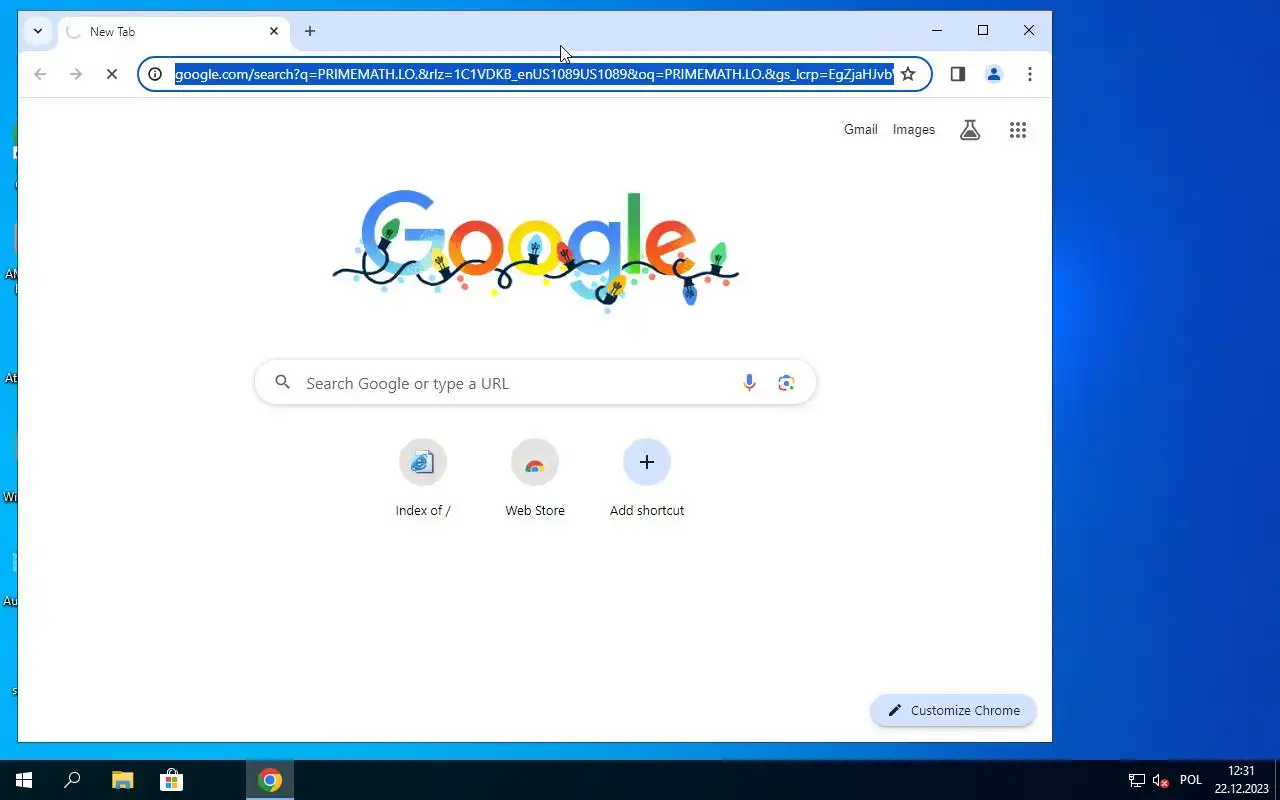Open Chrome three-dot menu
This screenshot has width=1280, height=800.
click(x=1029, y=74)
